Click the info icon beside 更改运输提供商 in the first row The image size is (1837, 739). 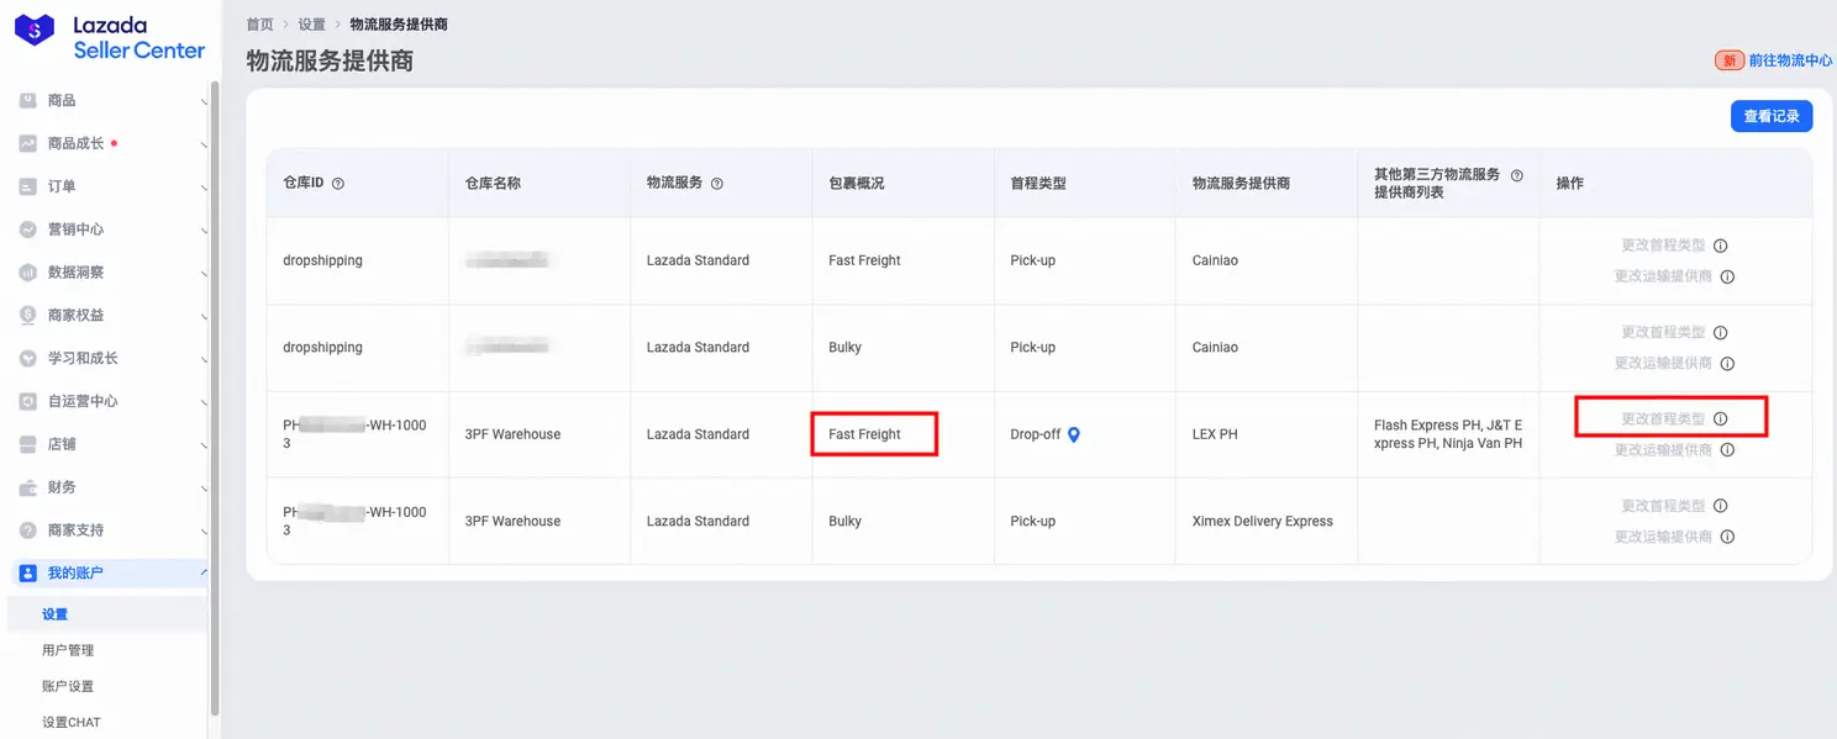pyautogui.click(x=1727, y=277)
